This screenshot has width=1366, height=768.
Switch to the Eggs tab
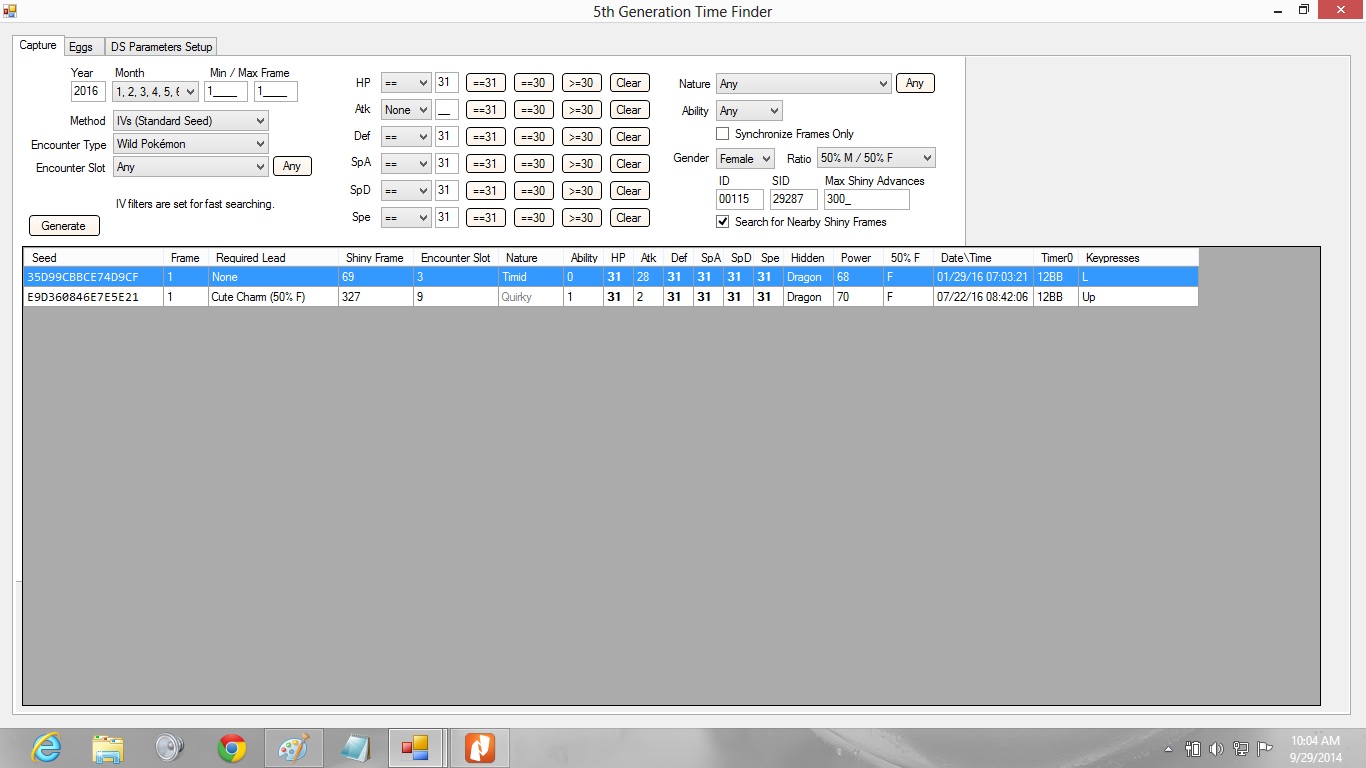(x=81, y=47)
